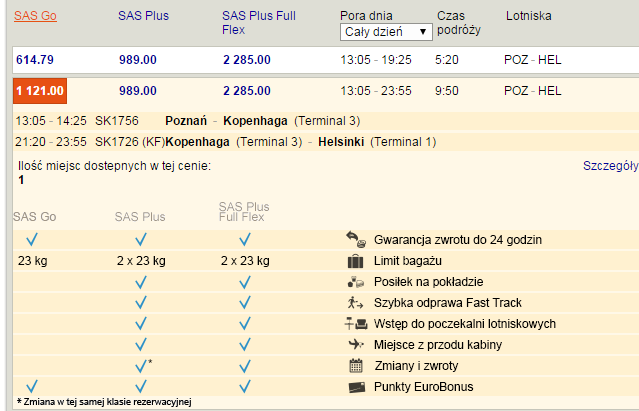Click the EuroBonus card icon
The width and height of the screenshot is (639, 411).
357,387
